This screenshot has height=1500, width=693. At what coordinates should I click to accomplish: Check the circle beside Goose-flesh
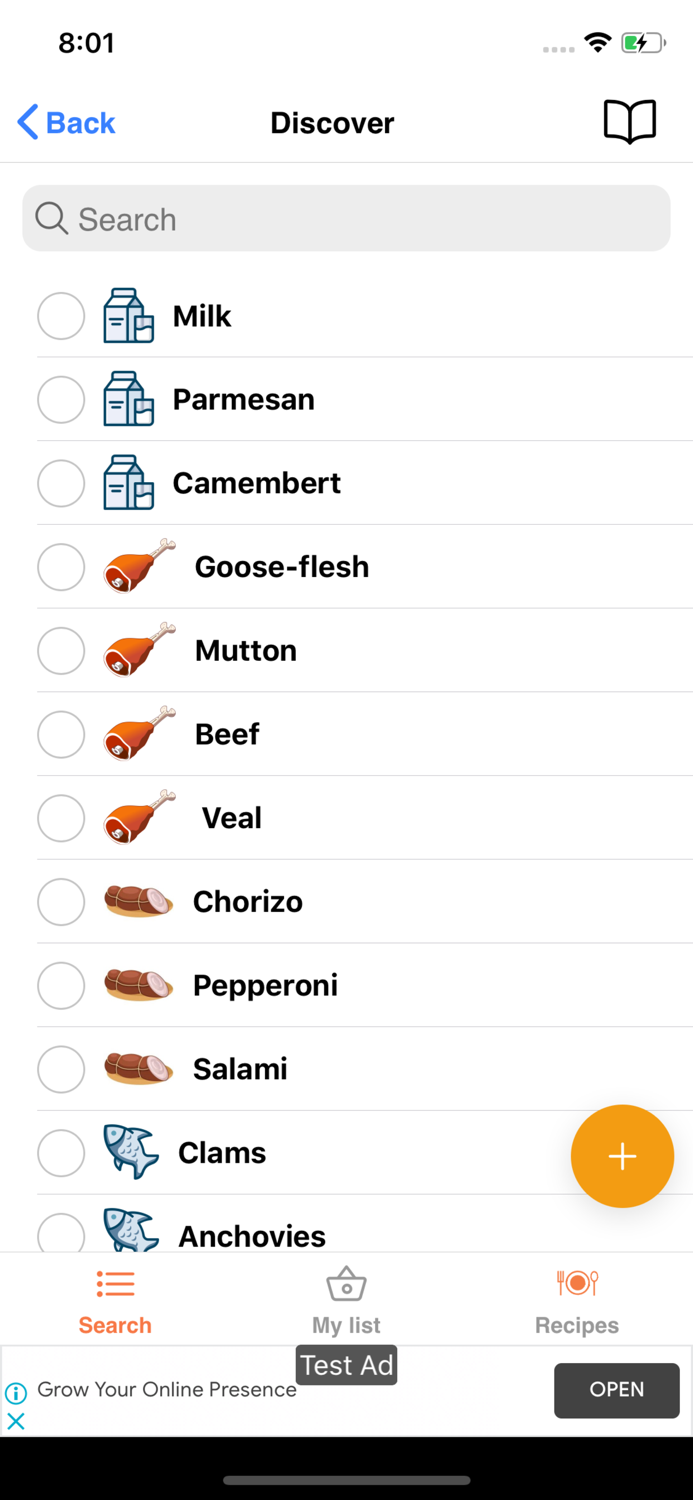click(x=61, y=567)
